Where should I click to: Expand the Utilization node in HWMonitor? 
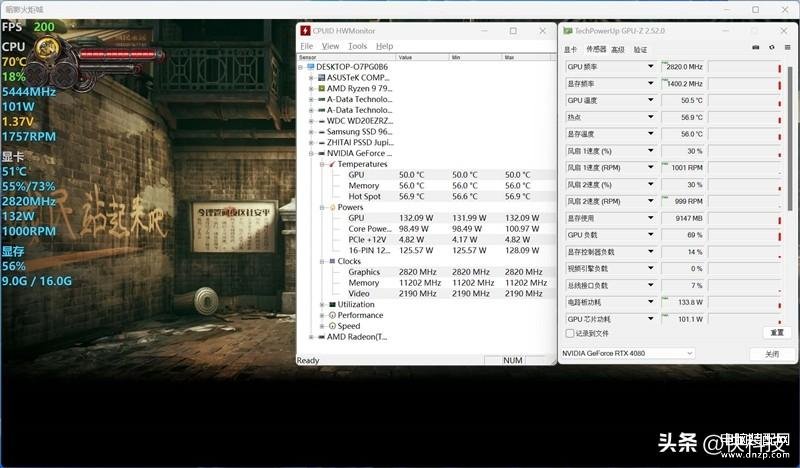pos(322,305)
